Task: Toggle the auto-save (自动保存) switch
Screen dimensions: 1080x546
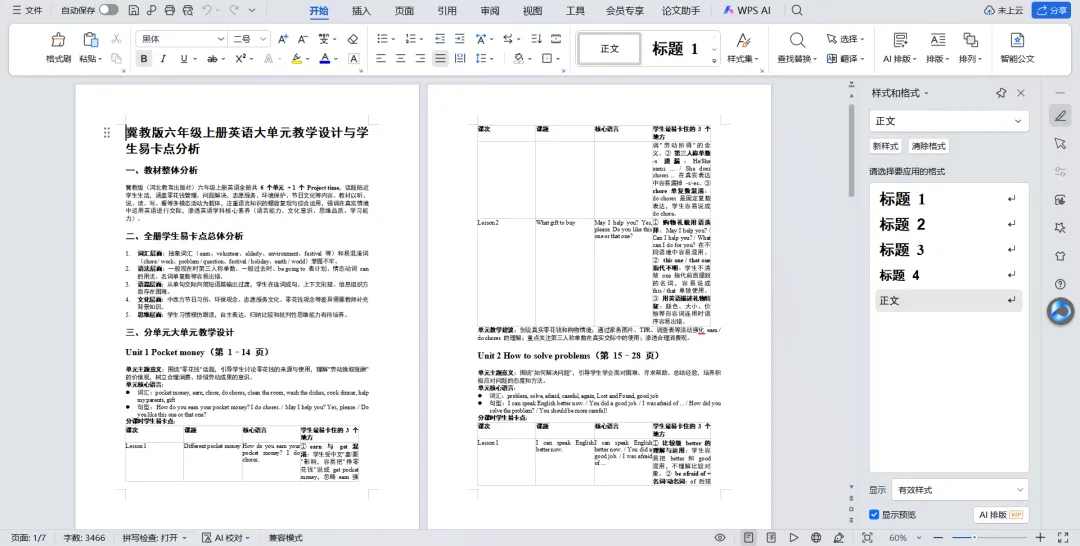Action: [x=108, y=10]
